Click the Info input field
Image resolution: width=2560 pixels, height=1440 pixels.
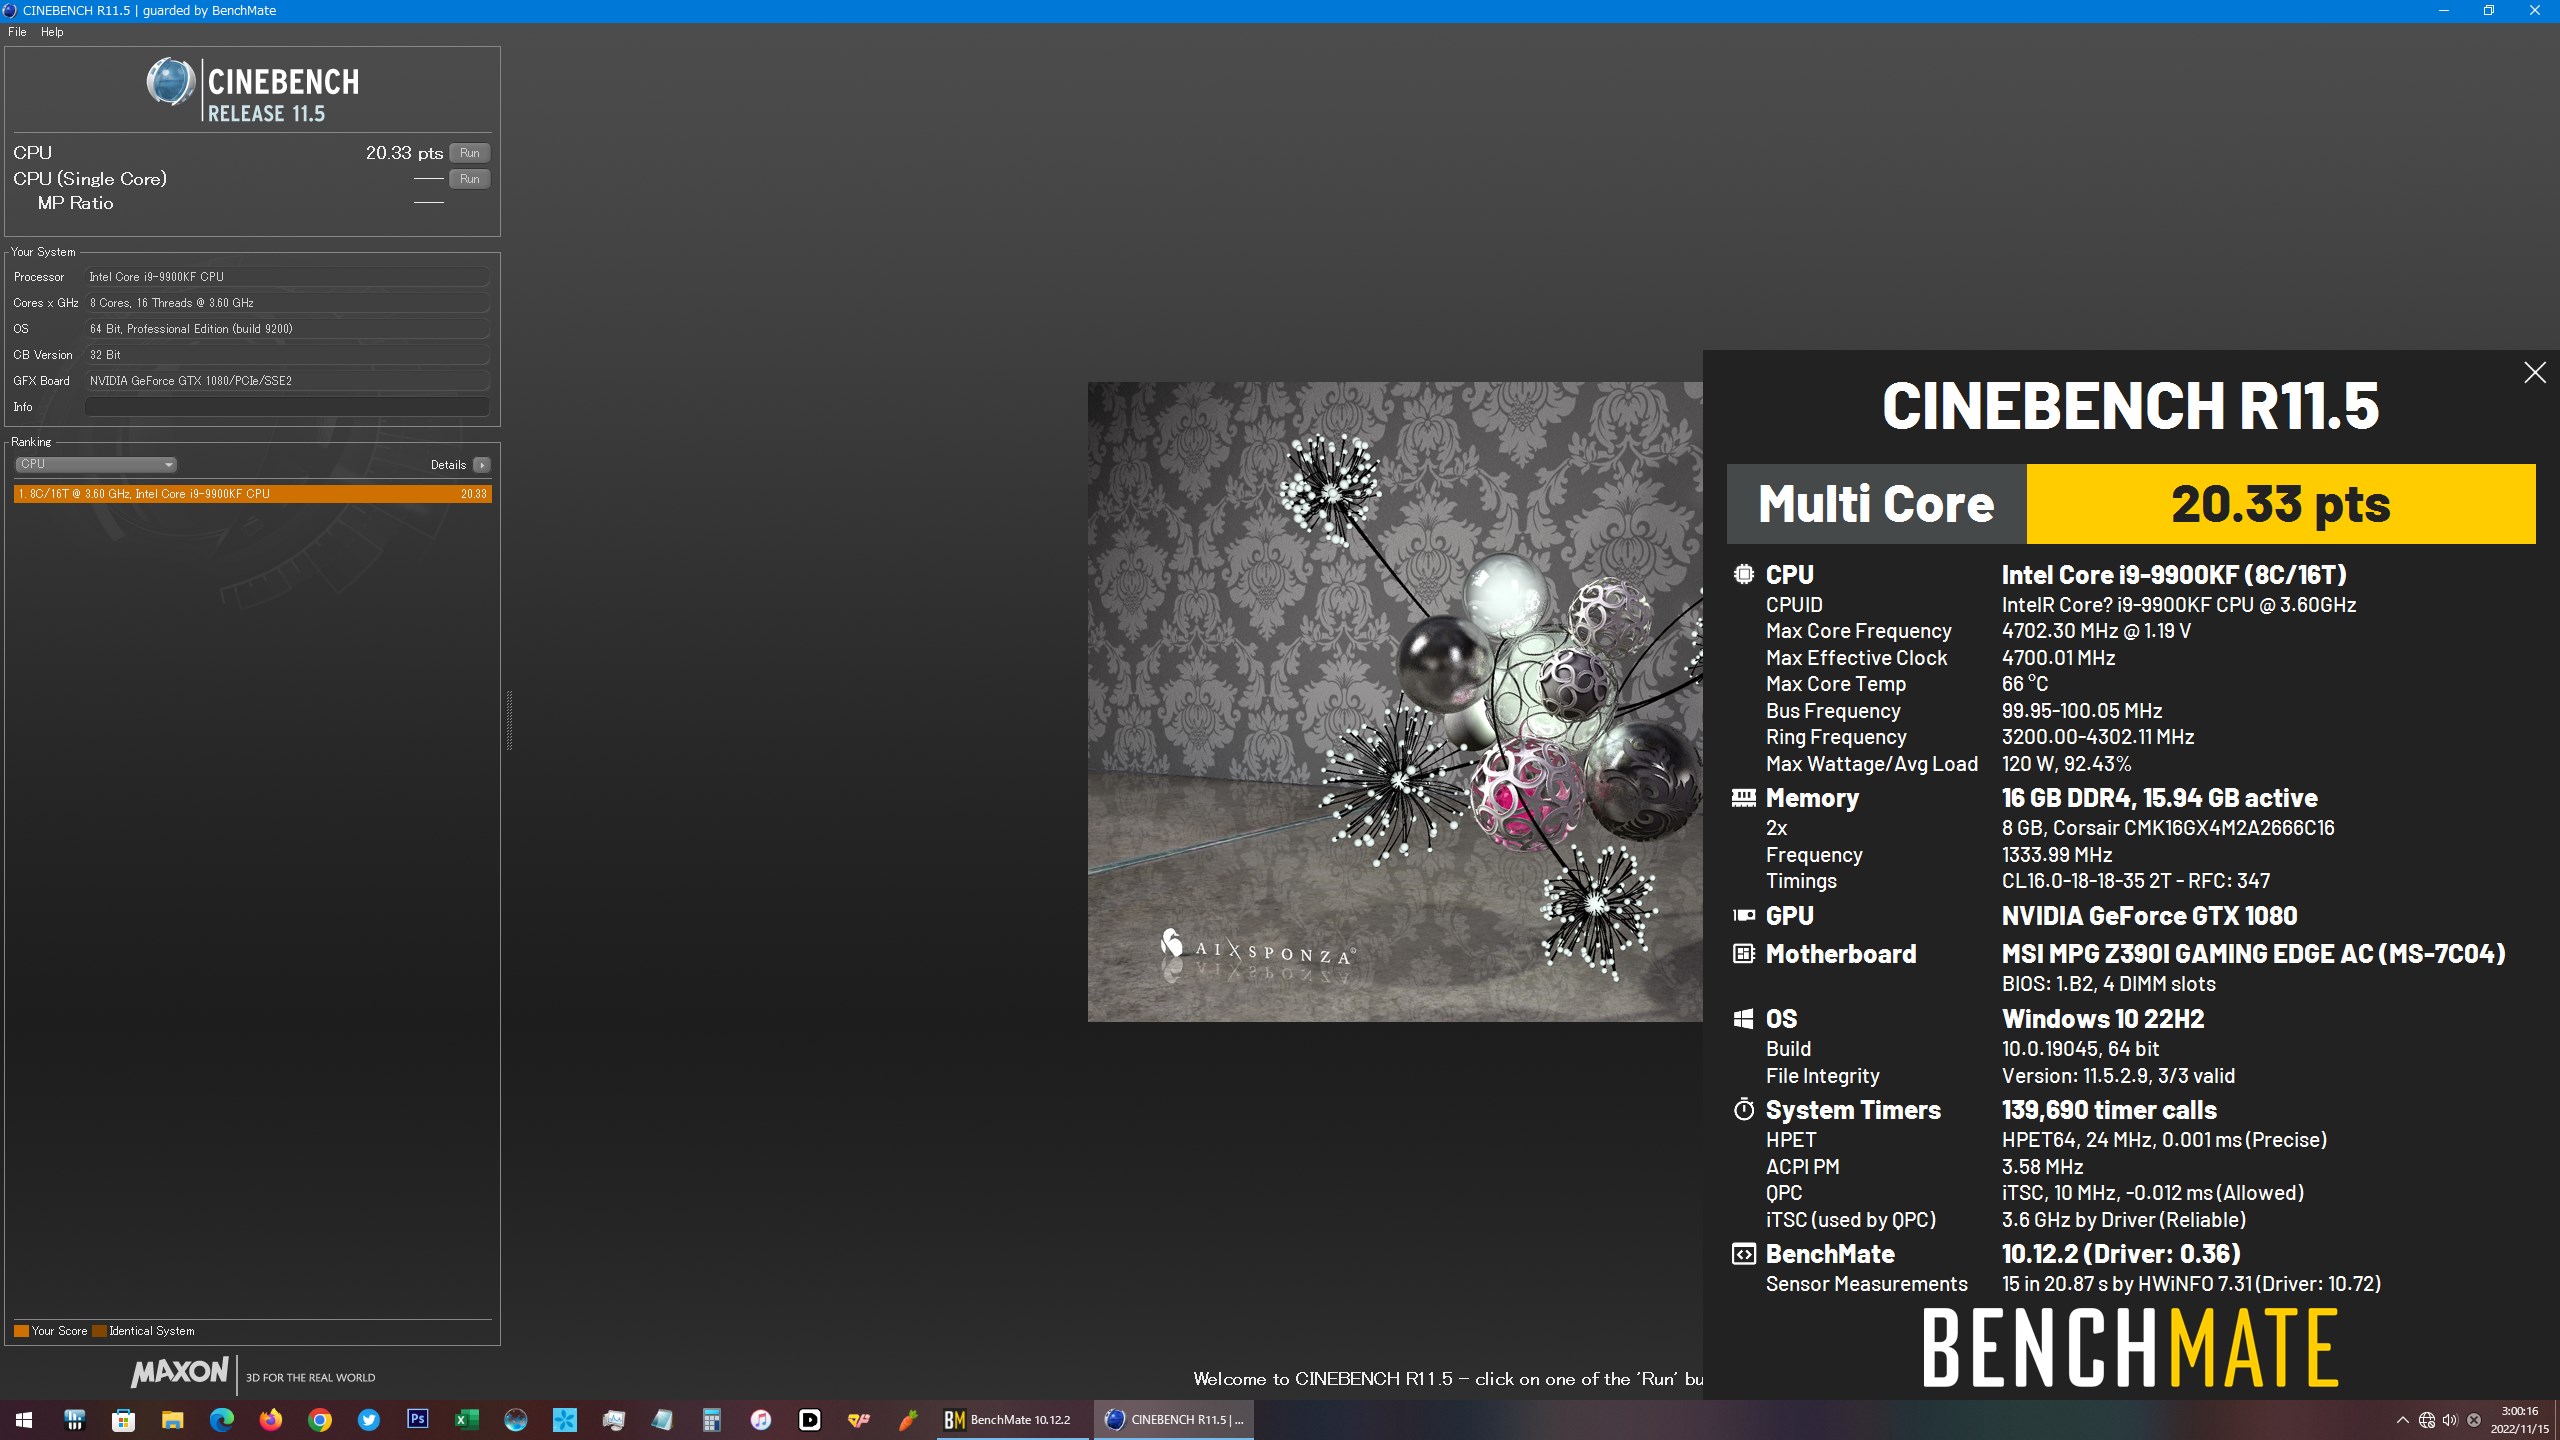(287, 407)
